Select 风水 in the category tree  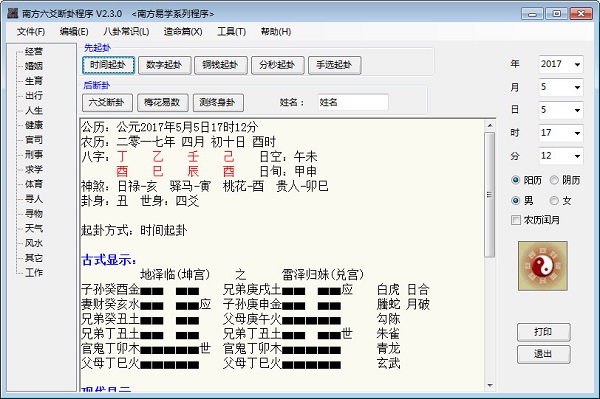[34, 243]
